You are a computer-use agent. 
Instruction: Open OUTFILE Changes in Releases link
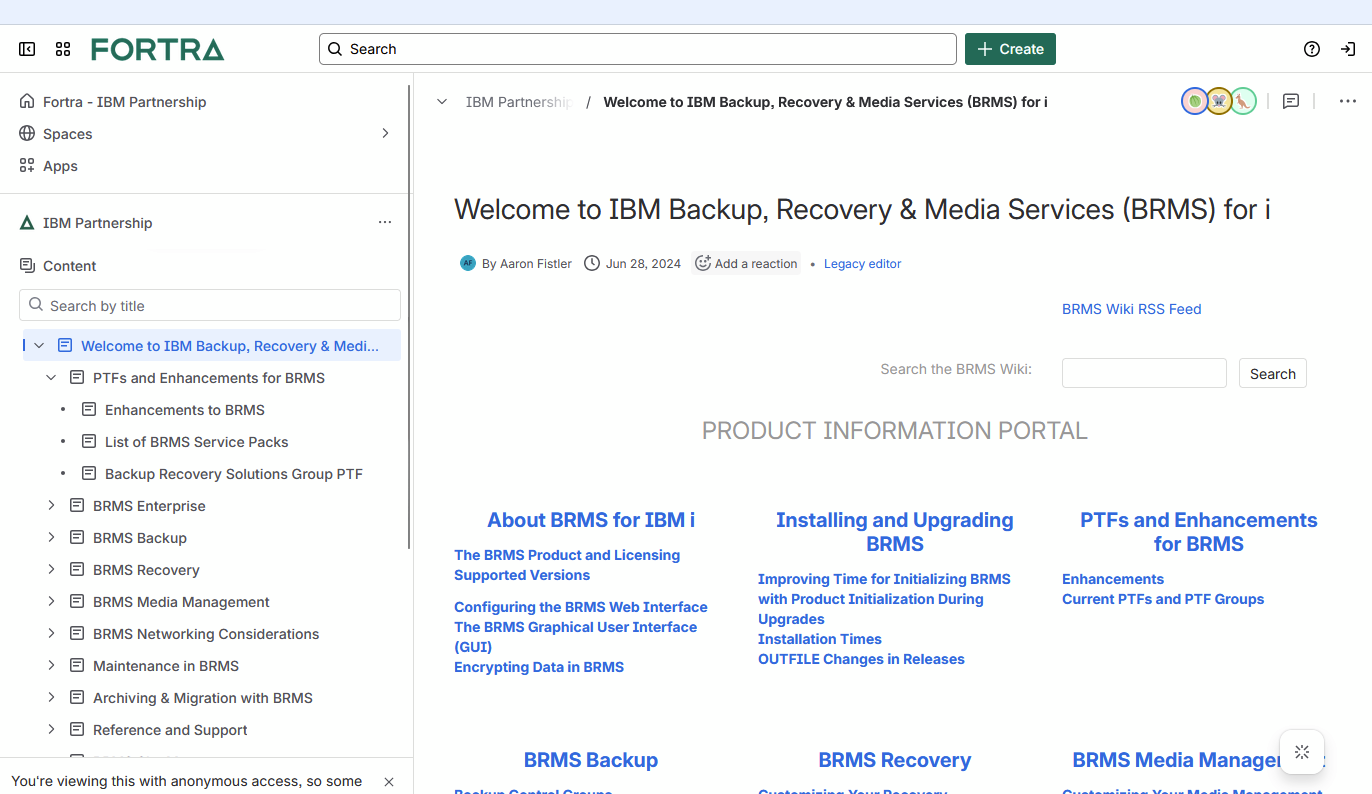coord(861,659)
